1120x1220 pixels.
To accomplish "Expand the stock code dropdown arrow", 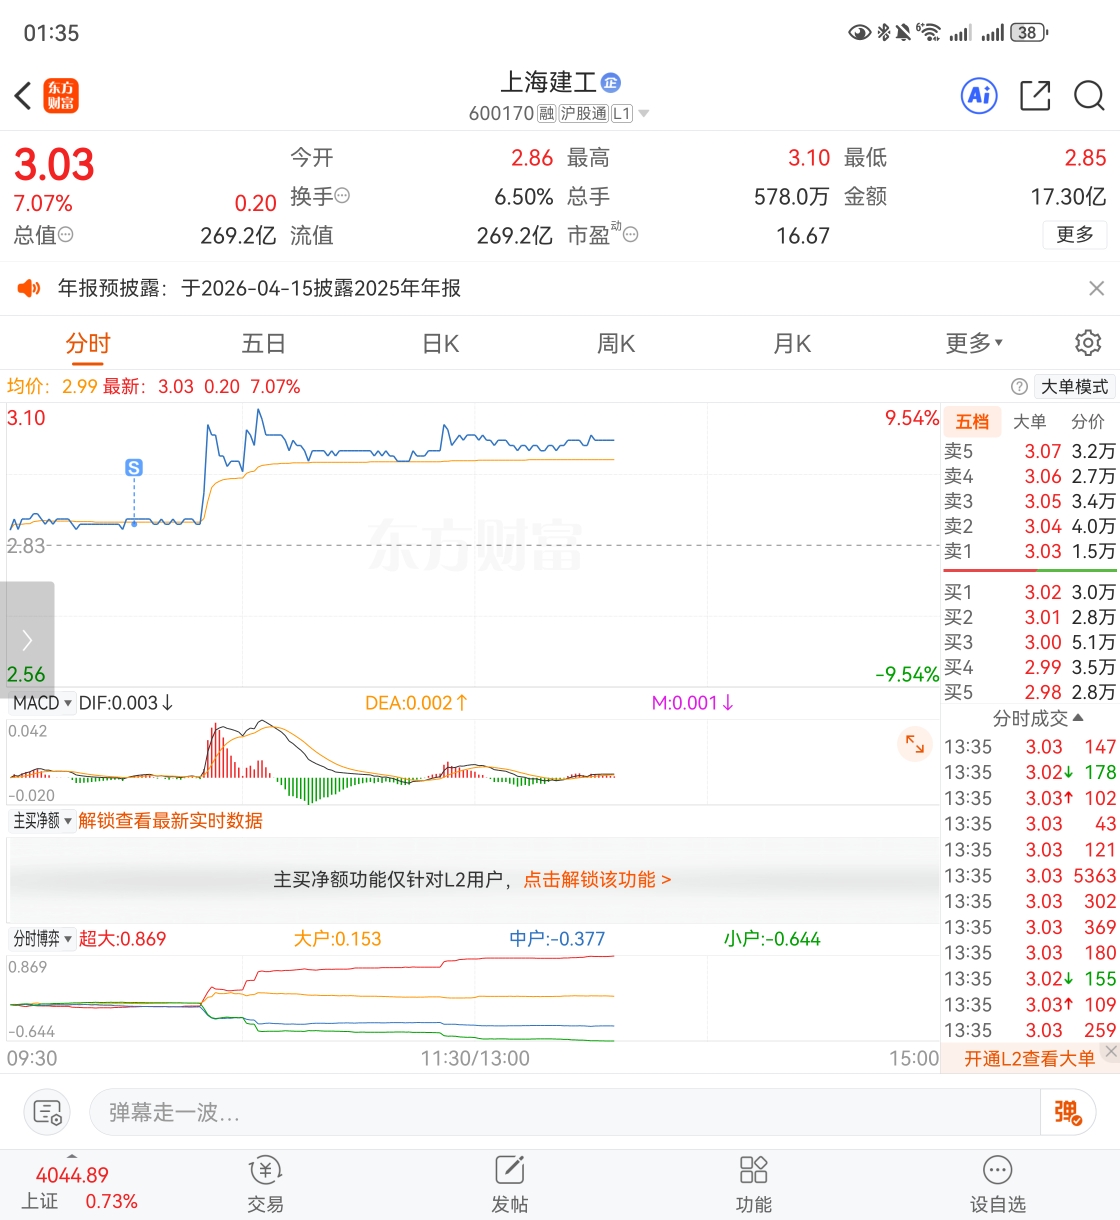I will coord(644,113).
